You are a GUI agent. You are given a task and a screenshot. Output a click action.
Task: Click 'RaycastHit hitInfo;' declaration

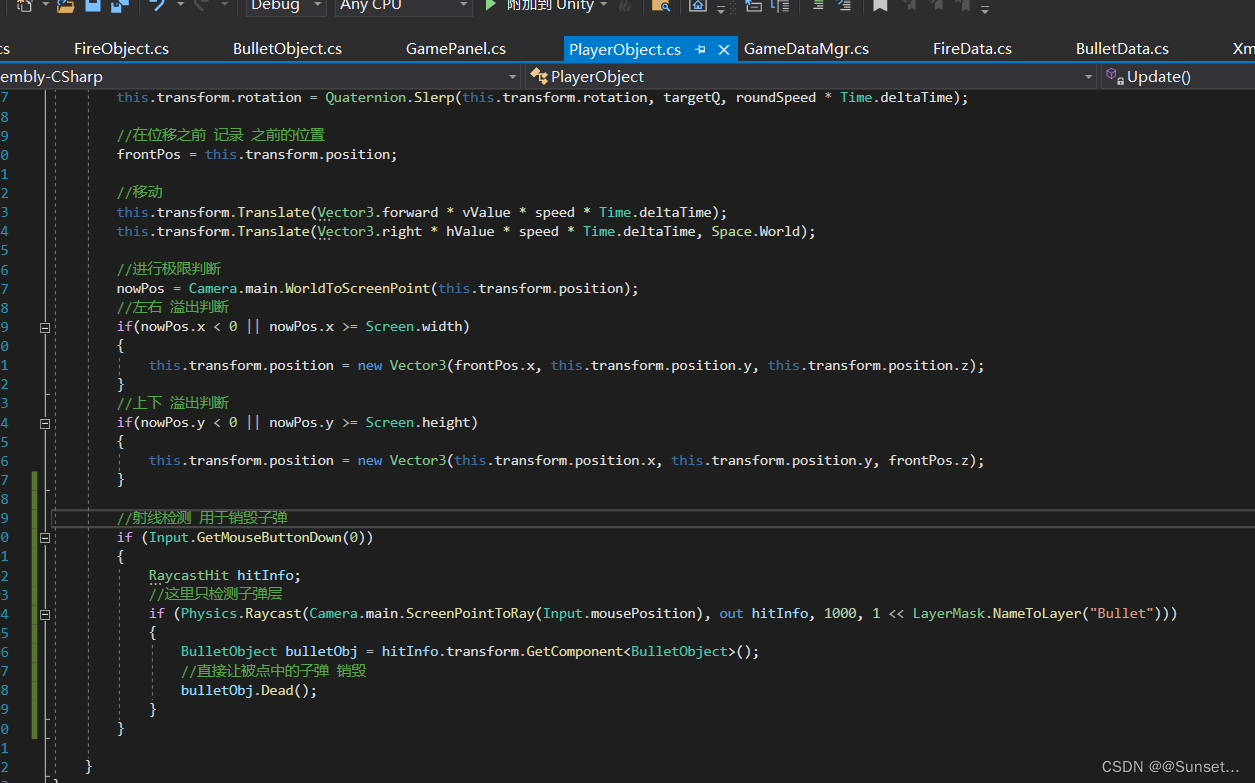pos(225,576)
